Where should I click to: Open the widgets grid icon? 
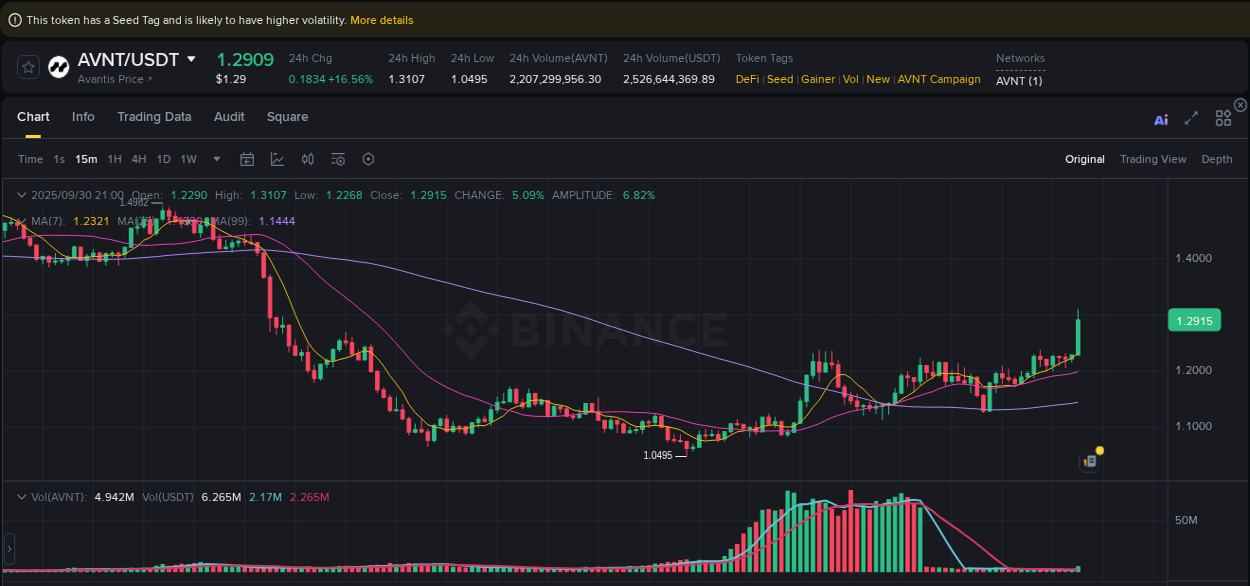pos(1223,117)
